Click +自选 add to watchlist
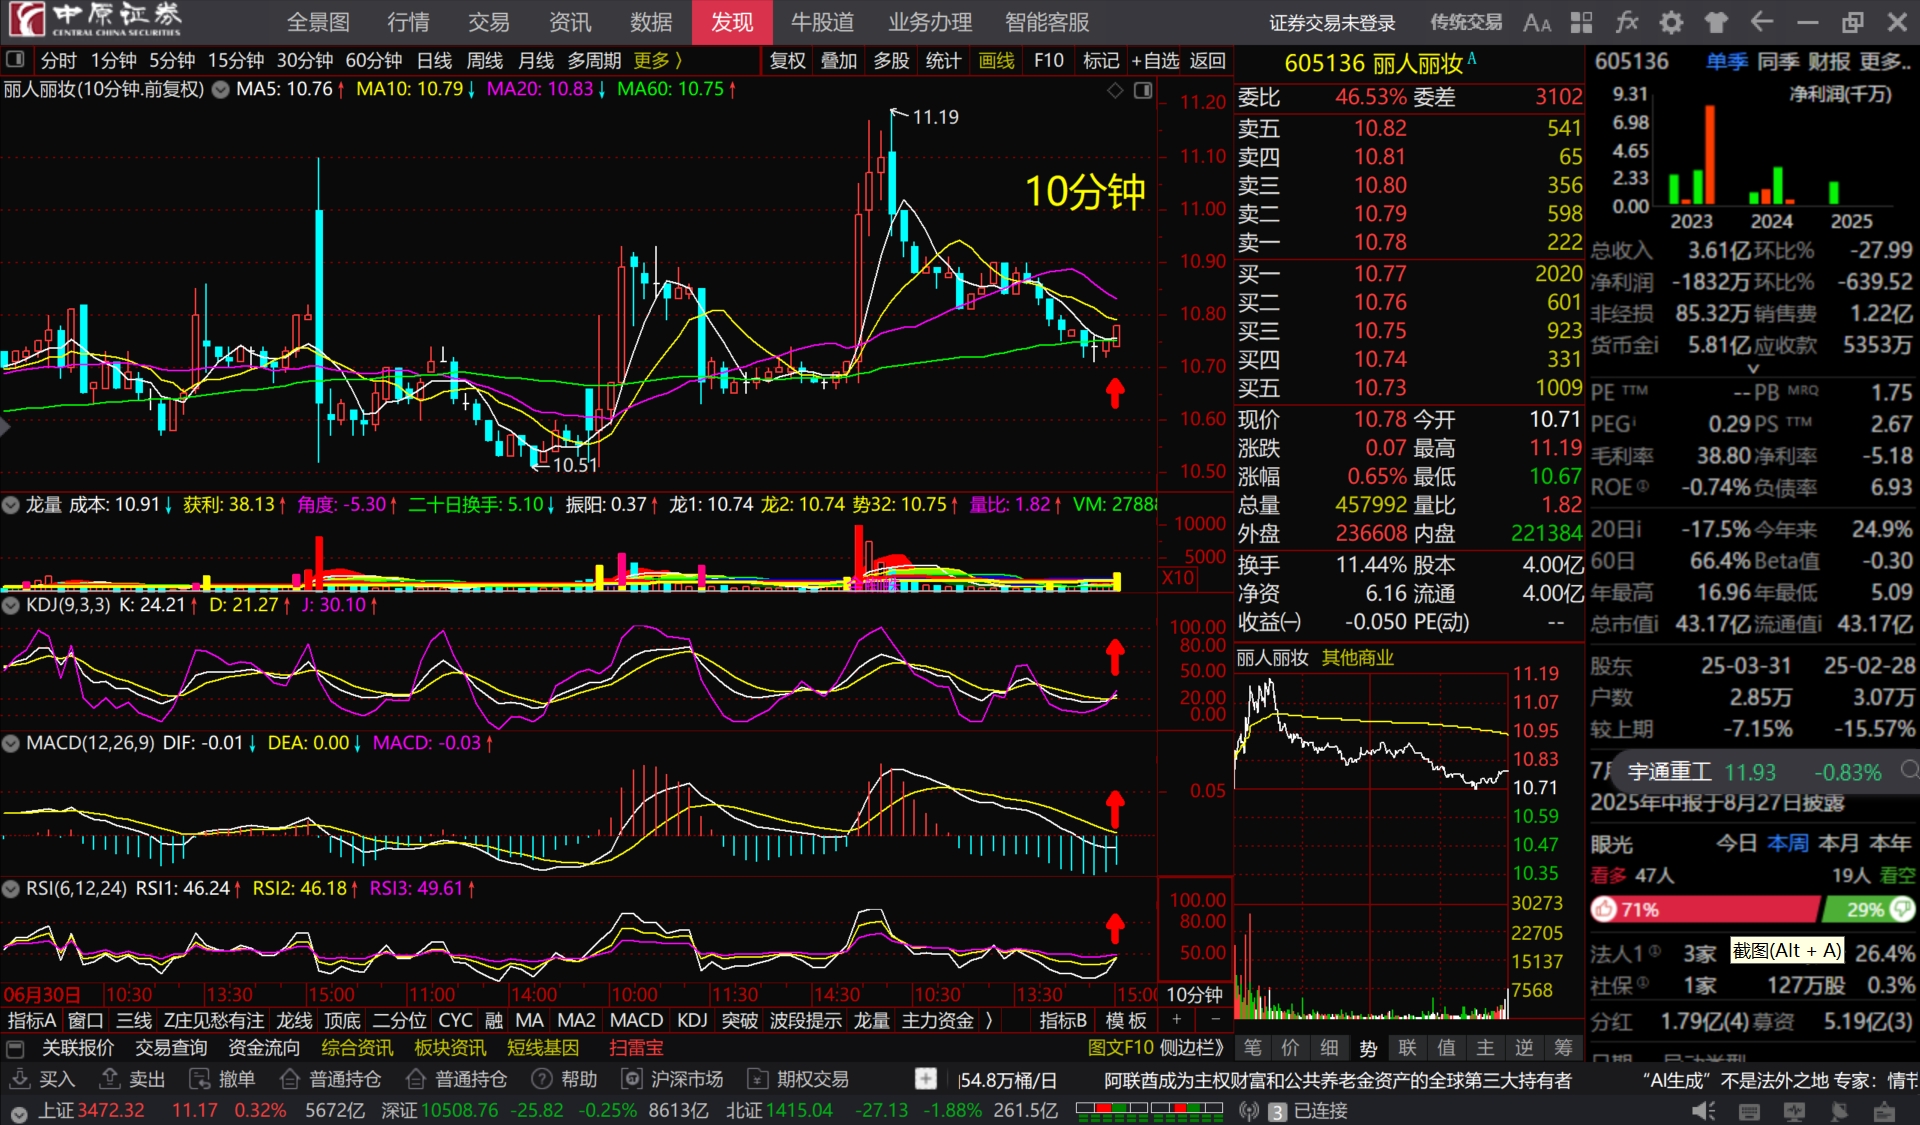Image resolution: width=1920 pixels, height=1125 pixels. [1155, 60]
